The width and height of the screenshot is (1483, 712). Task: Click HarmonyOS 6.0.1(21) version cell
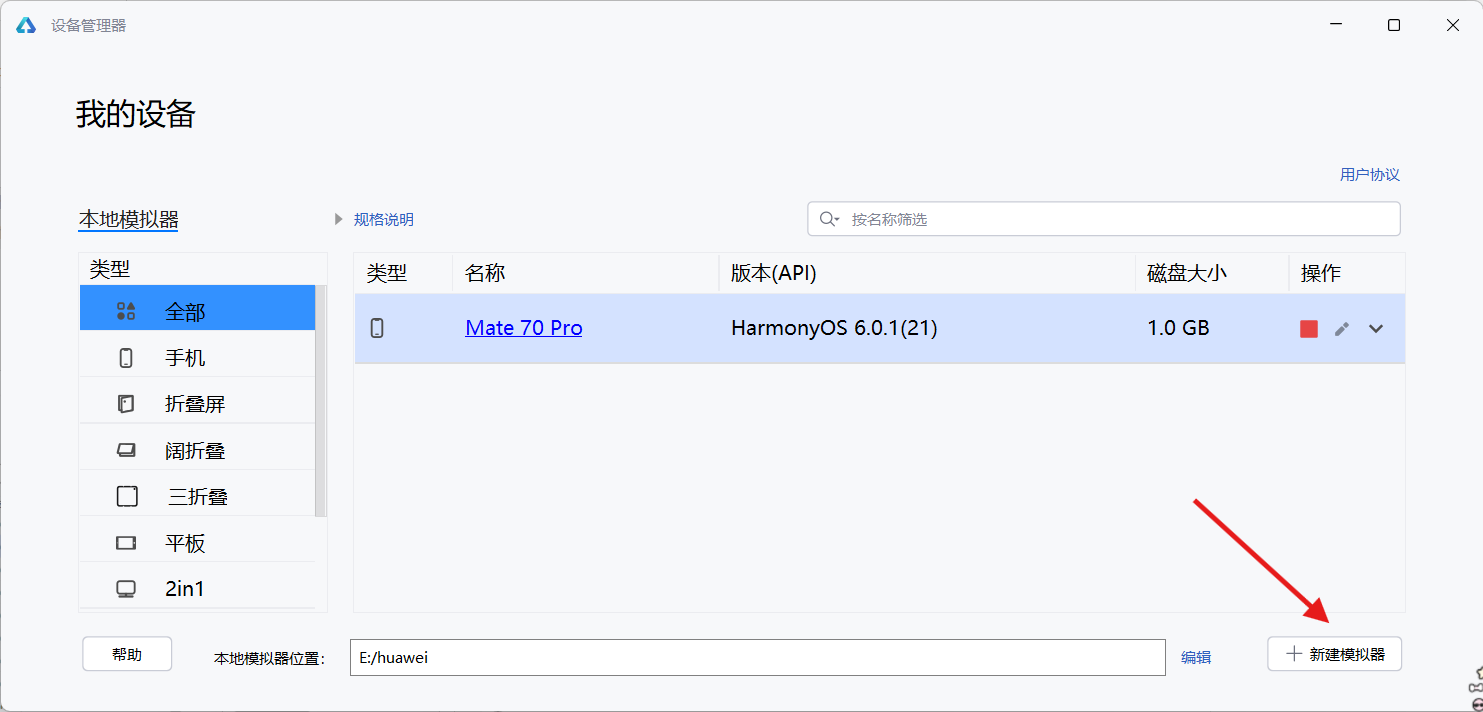point(834,328)
